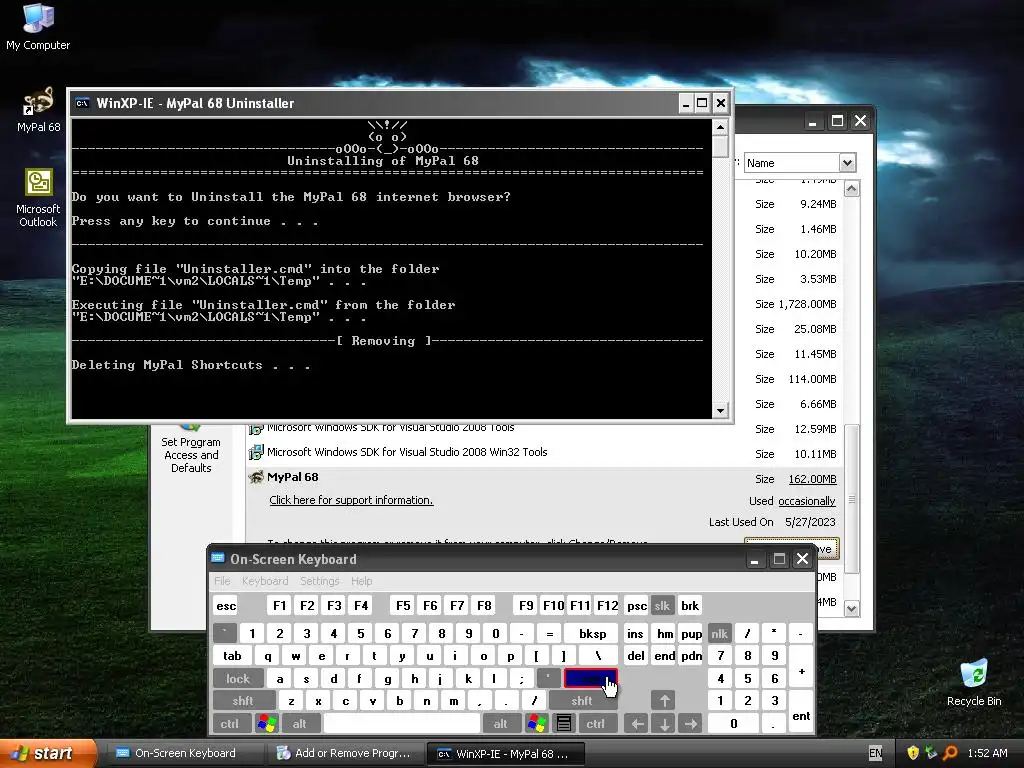Click the right Windows logo key on keyboard
The width and height of the screenshot is (1024, 768).
pos(537,724)
